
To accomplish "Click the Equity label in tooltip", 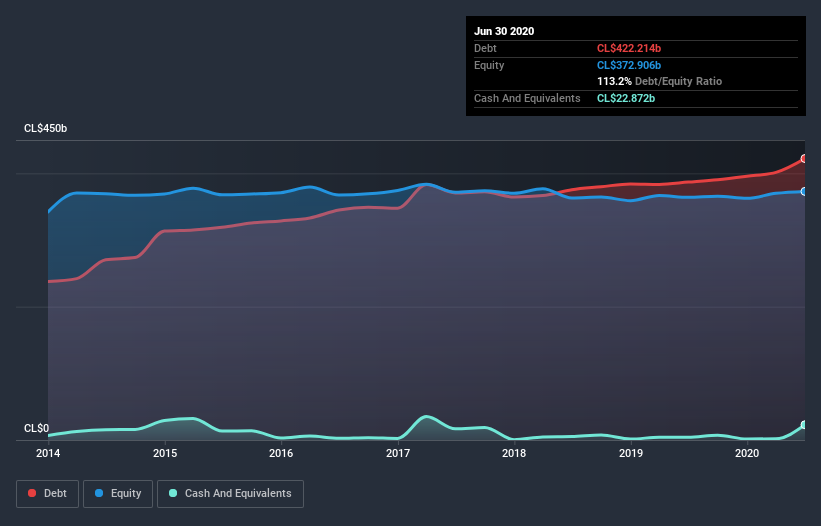I will click(489, 65).
